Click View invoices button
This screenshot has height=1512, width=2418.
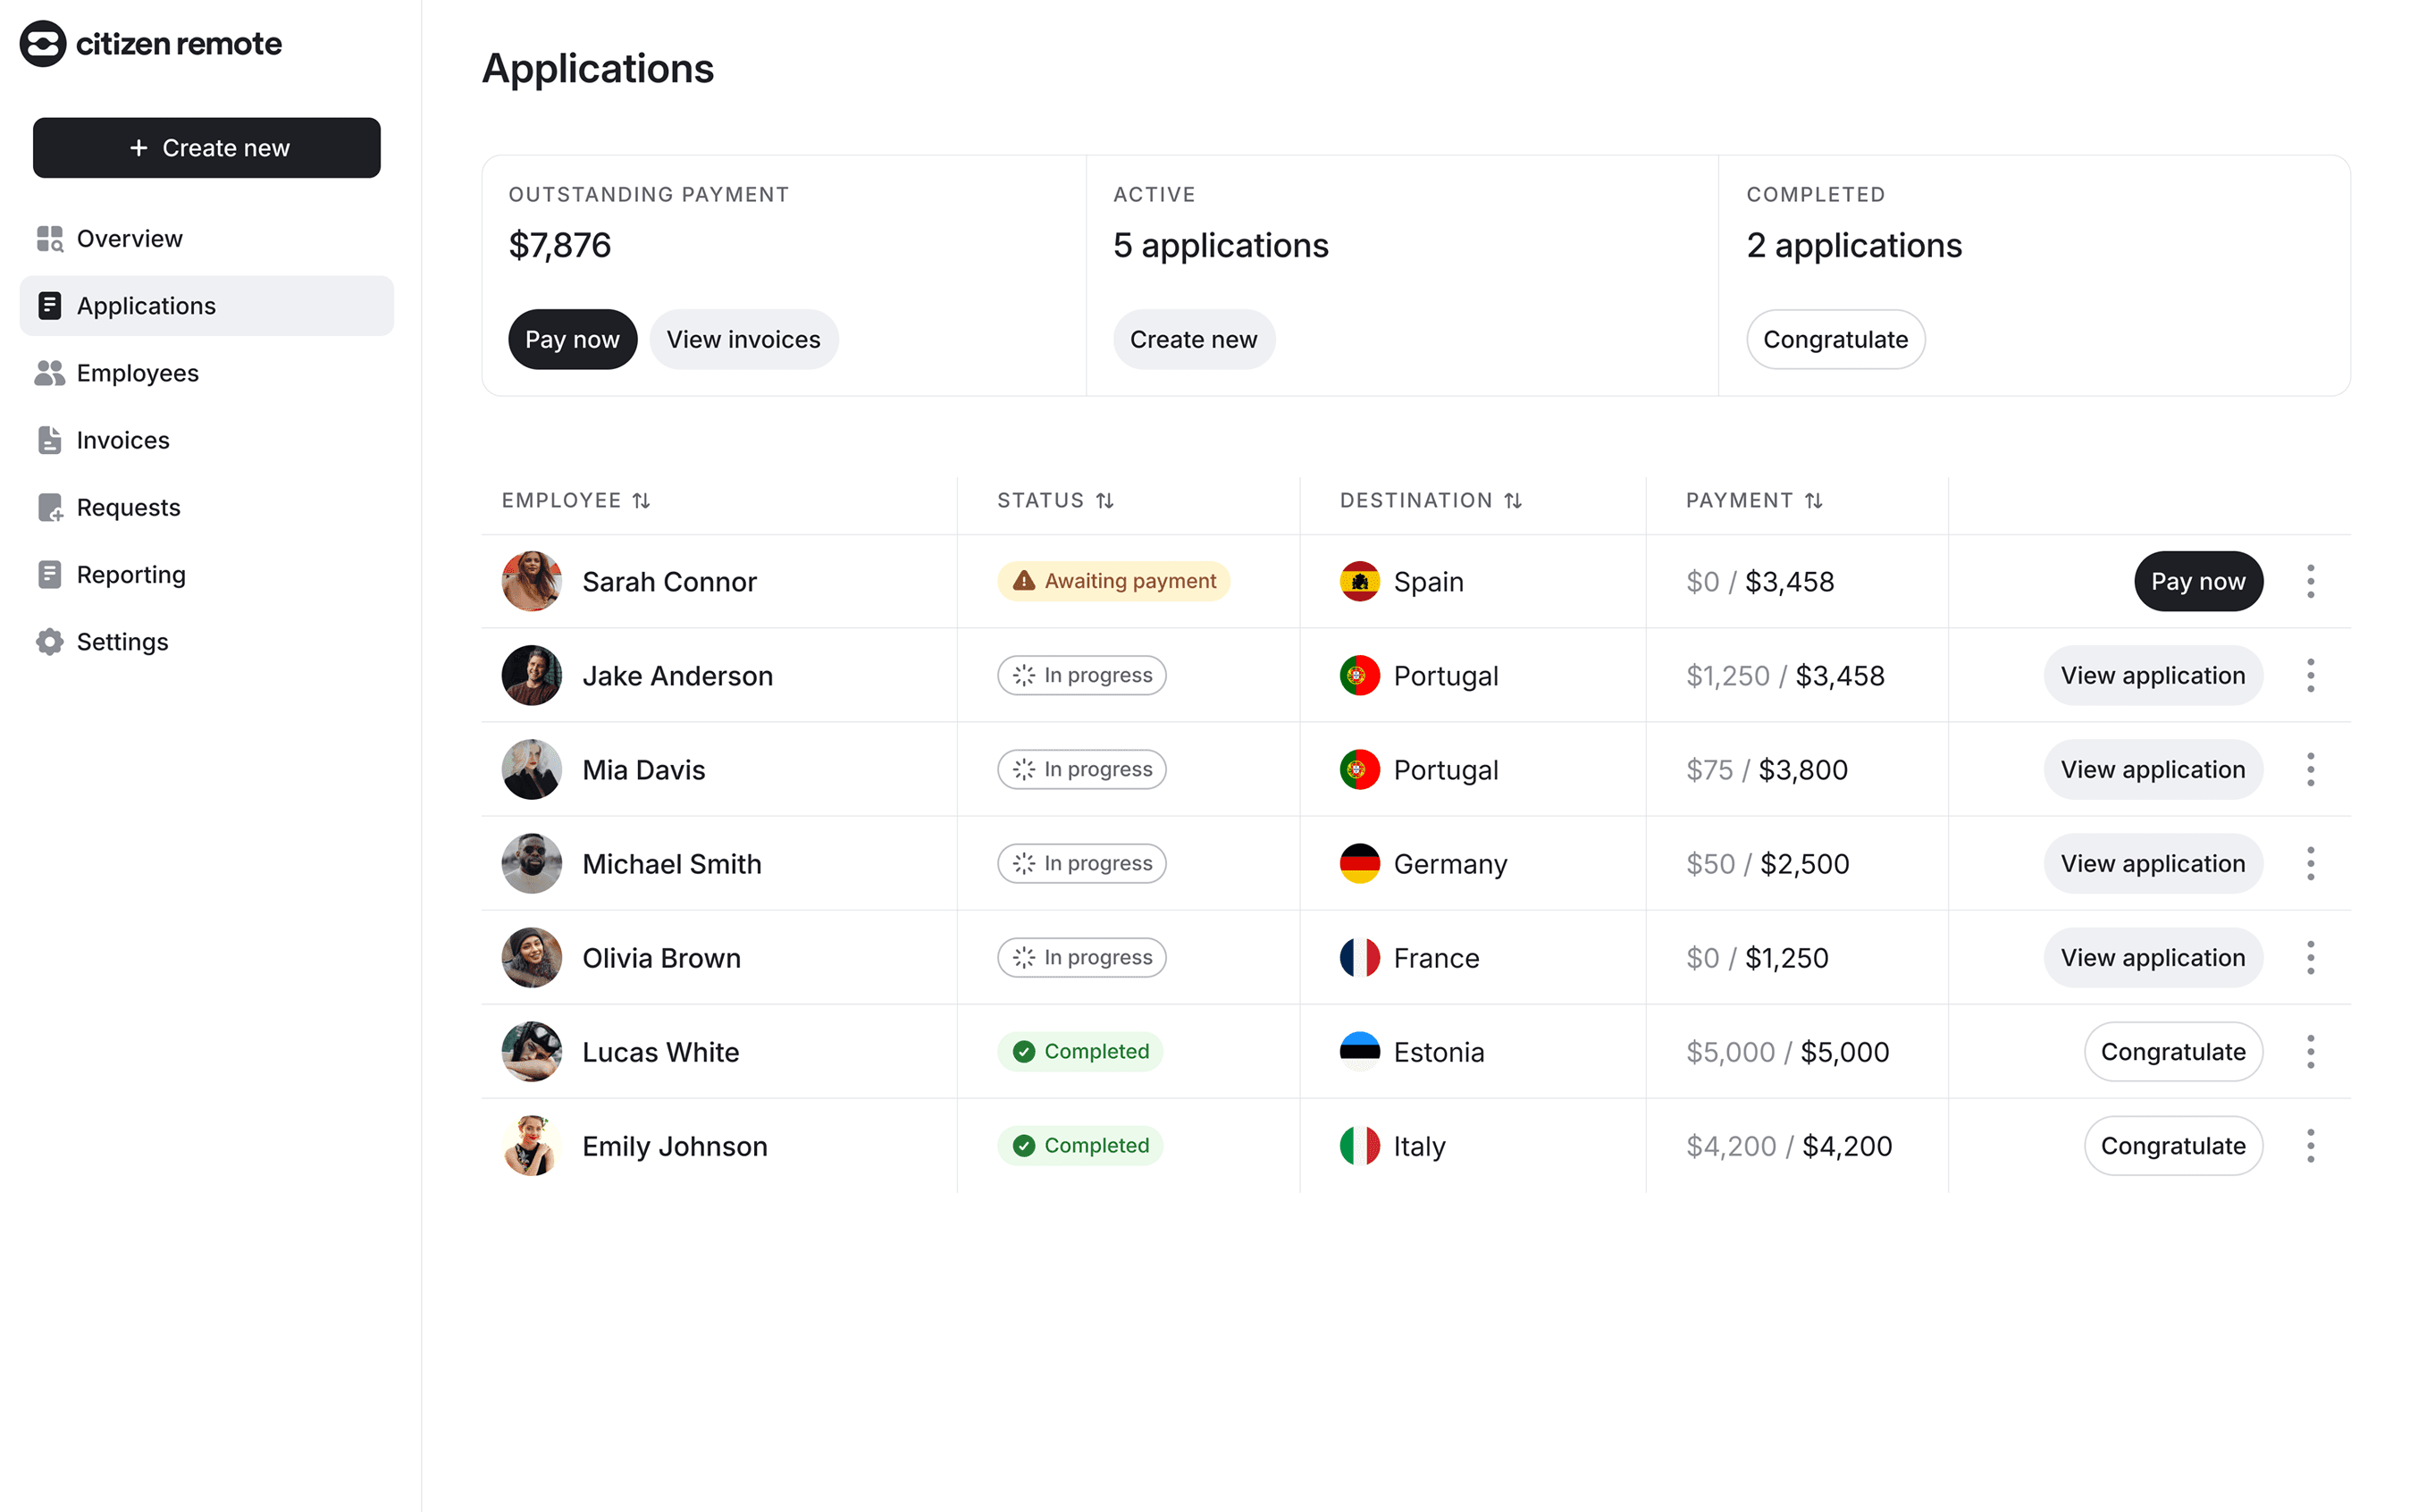click(x=743, y=339)
